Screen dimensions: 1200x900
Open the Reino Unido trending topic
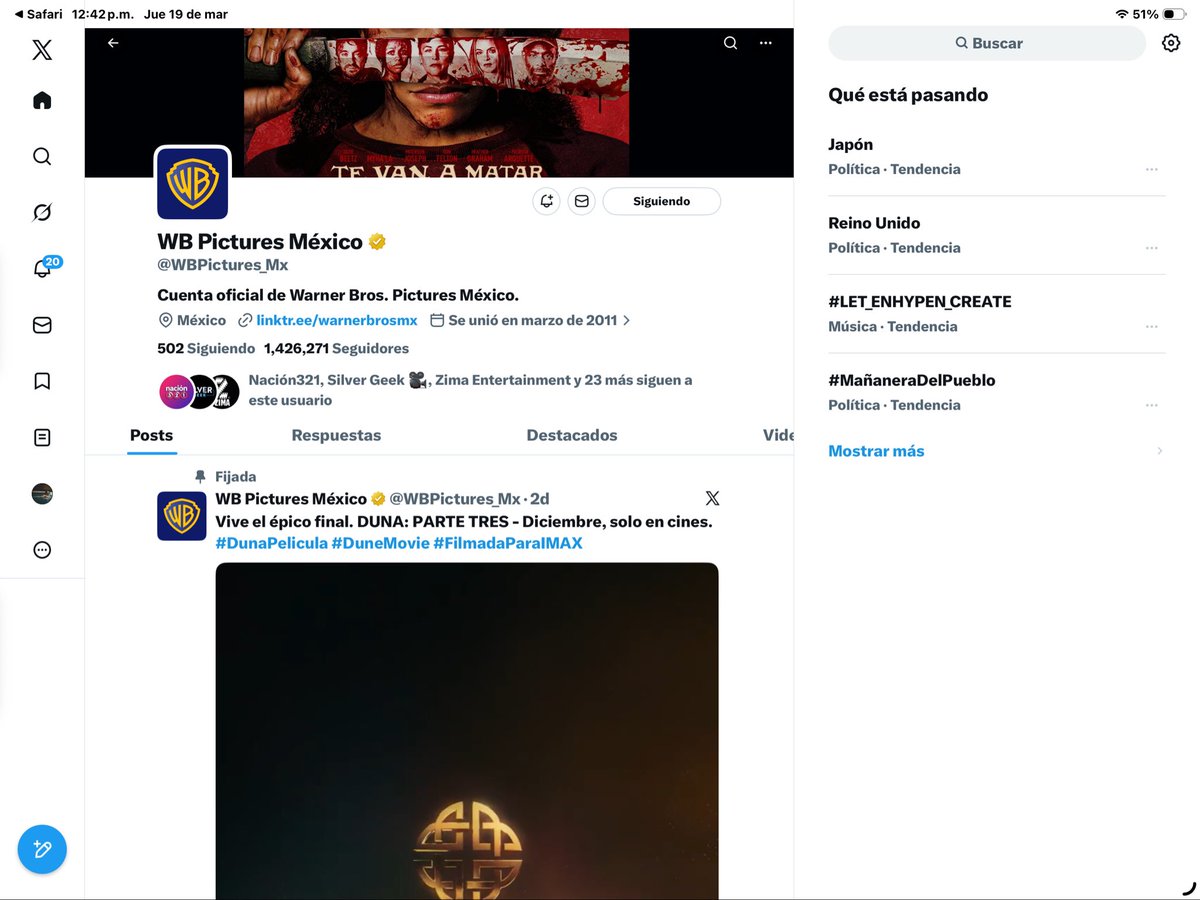[x=997, y=235]
